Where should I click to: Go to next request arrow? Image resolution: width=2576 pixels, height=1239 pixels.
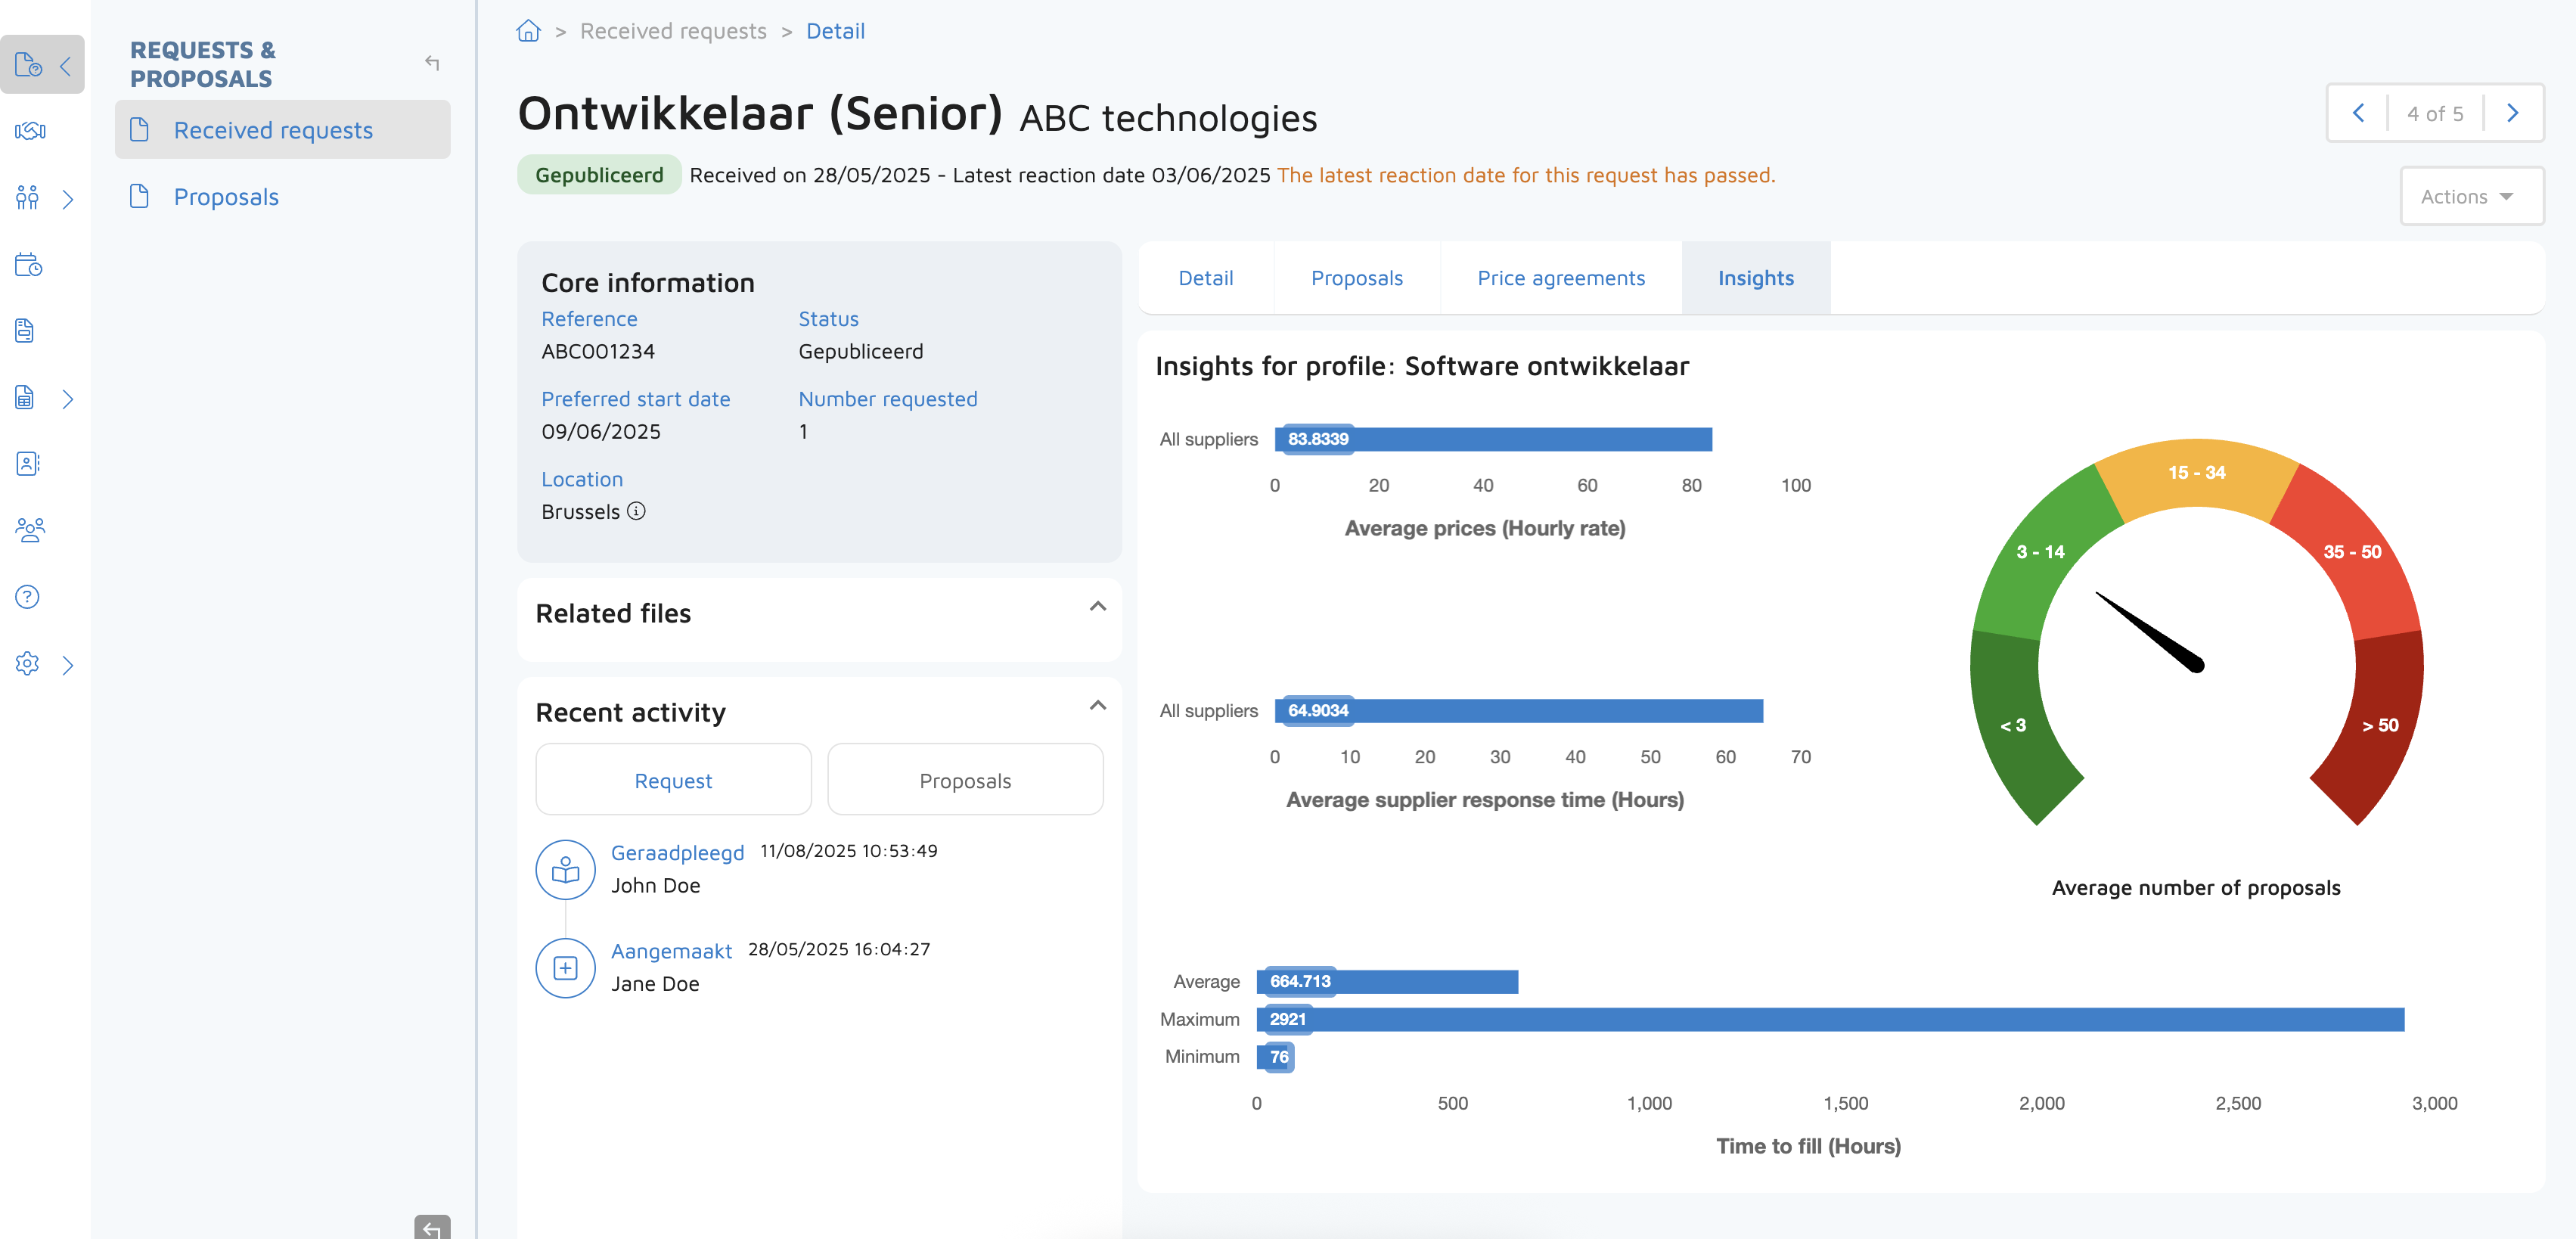[2512, 113]
